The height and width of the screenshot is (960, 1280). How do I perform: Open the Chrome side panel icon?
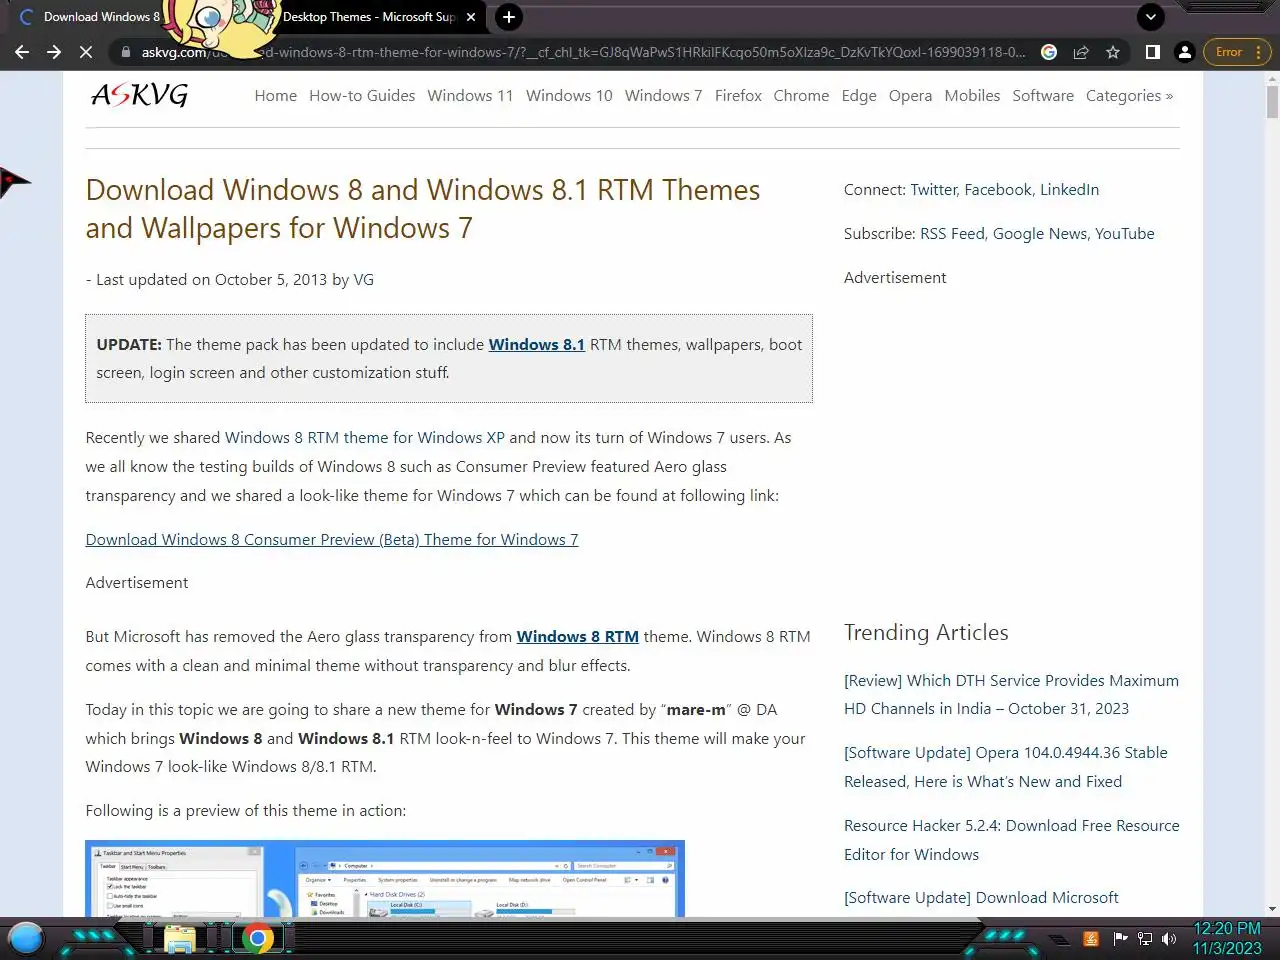1153,52
